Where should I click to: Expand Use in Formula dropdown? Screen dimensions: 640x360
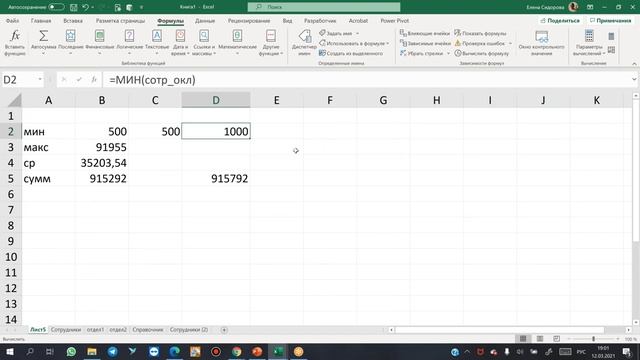pyautogui.click(x=387, y=43)
